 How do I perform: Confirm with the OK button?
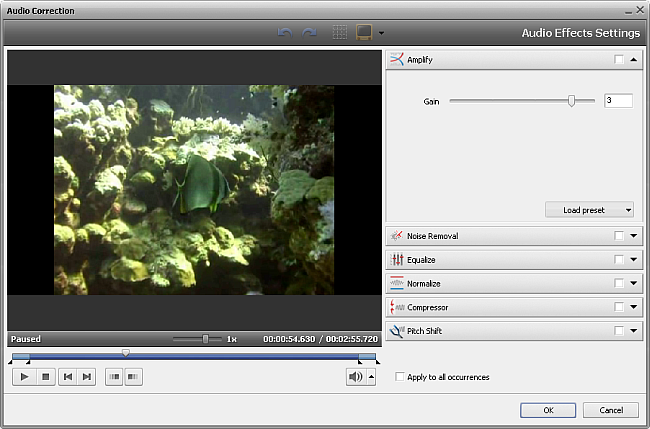tap(548, 410)
